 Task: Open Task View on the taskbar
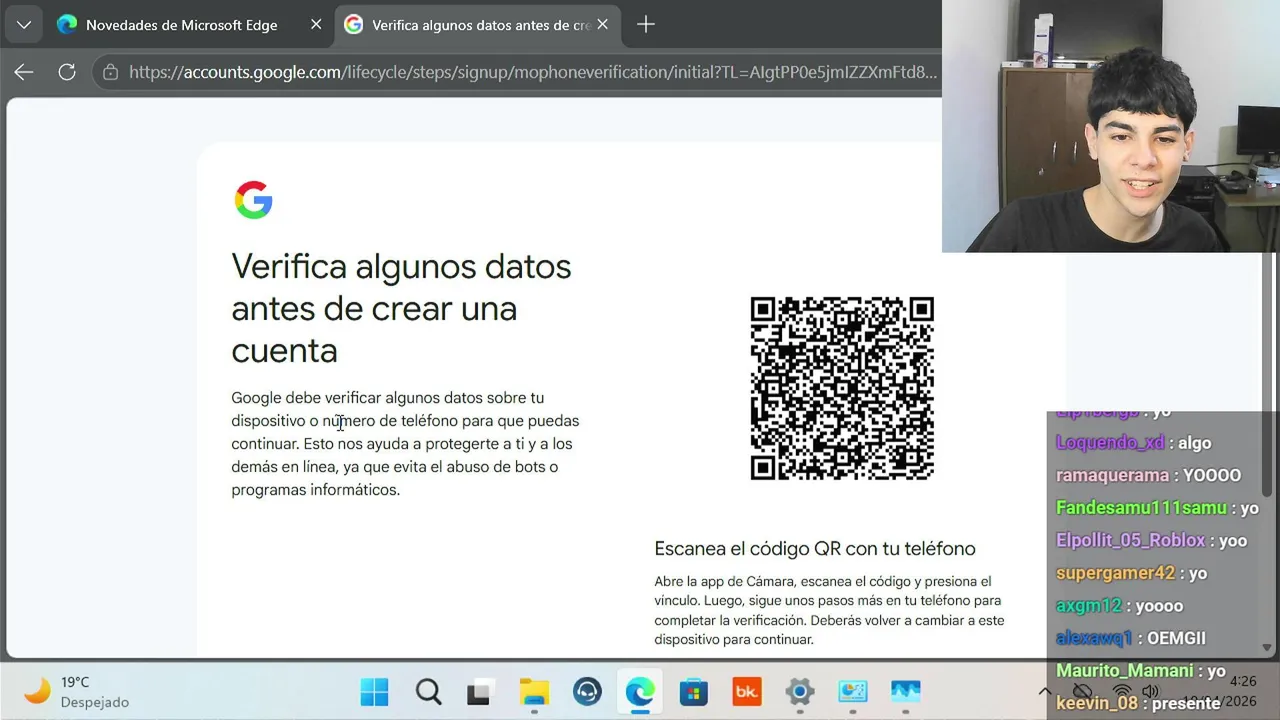pos(481,692)
